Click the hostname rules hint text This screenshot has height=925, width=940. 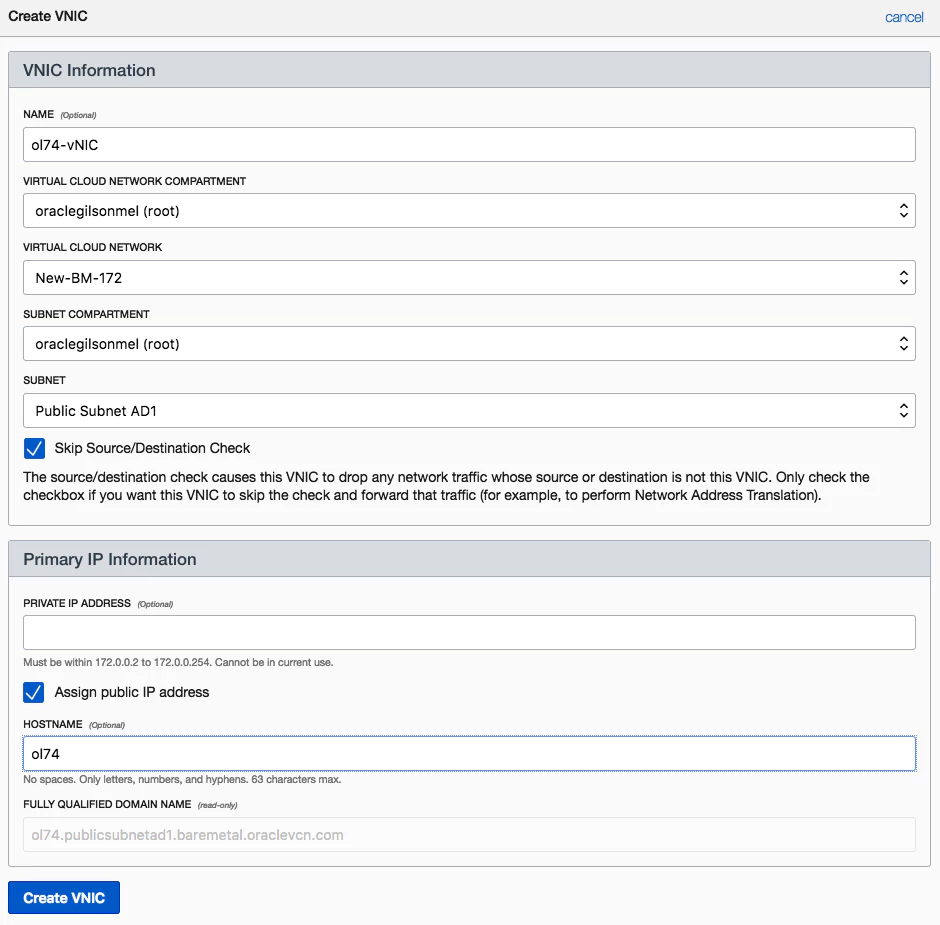pyautogui.click(x=181, y=779)
